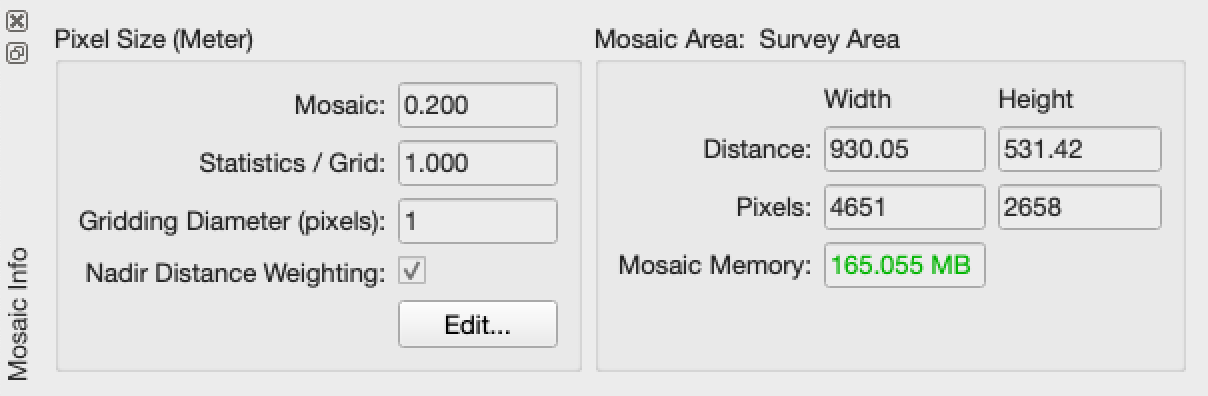Select the Pixels Width field showing 4651
The height and width of the screenshot is (396, 1208).
point(905,207)
